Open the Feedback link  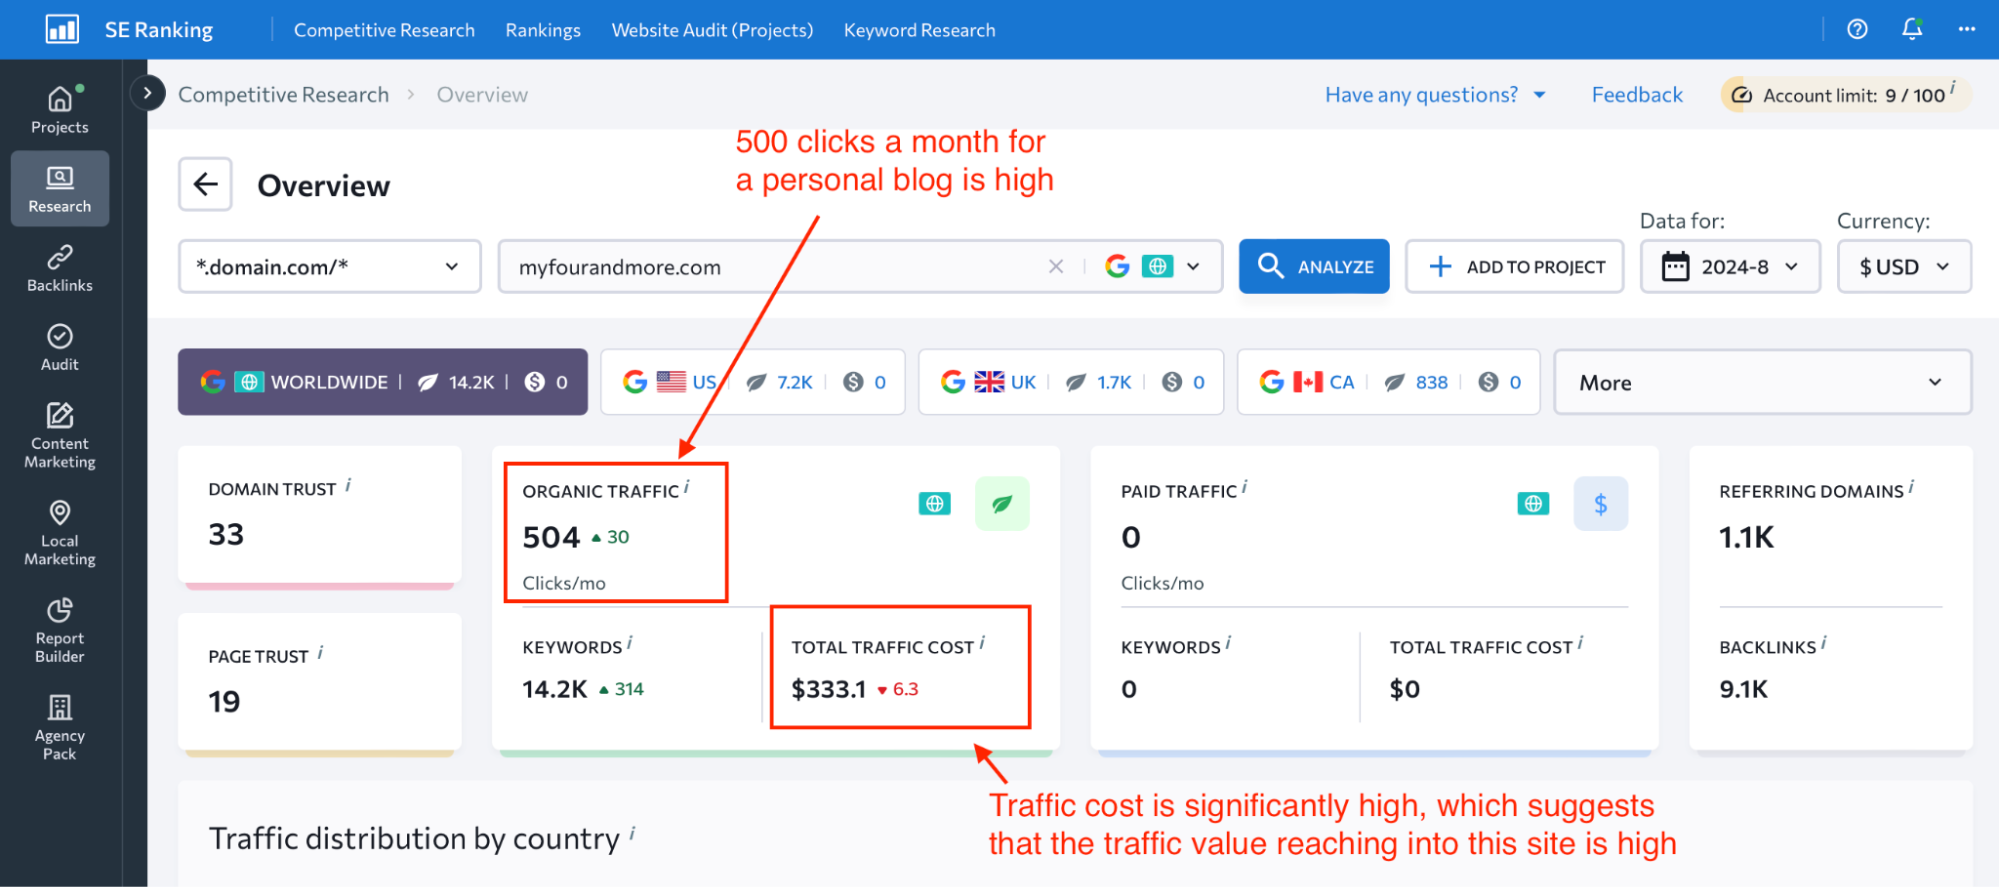1637,95
